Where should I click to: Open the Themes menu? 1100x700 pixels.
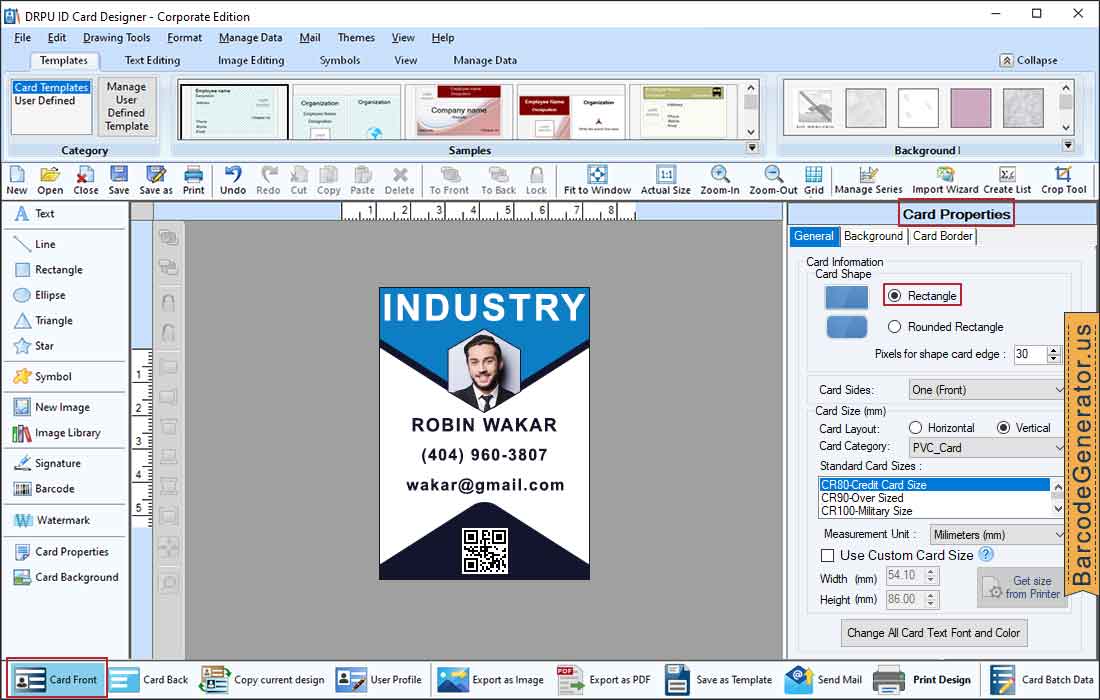[356, 38]
